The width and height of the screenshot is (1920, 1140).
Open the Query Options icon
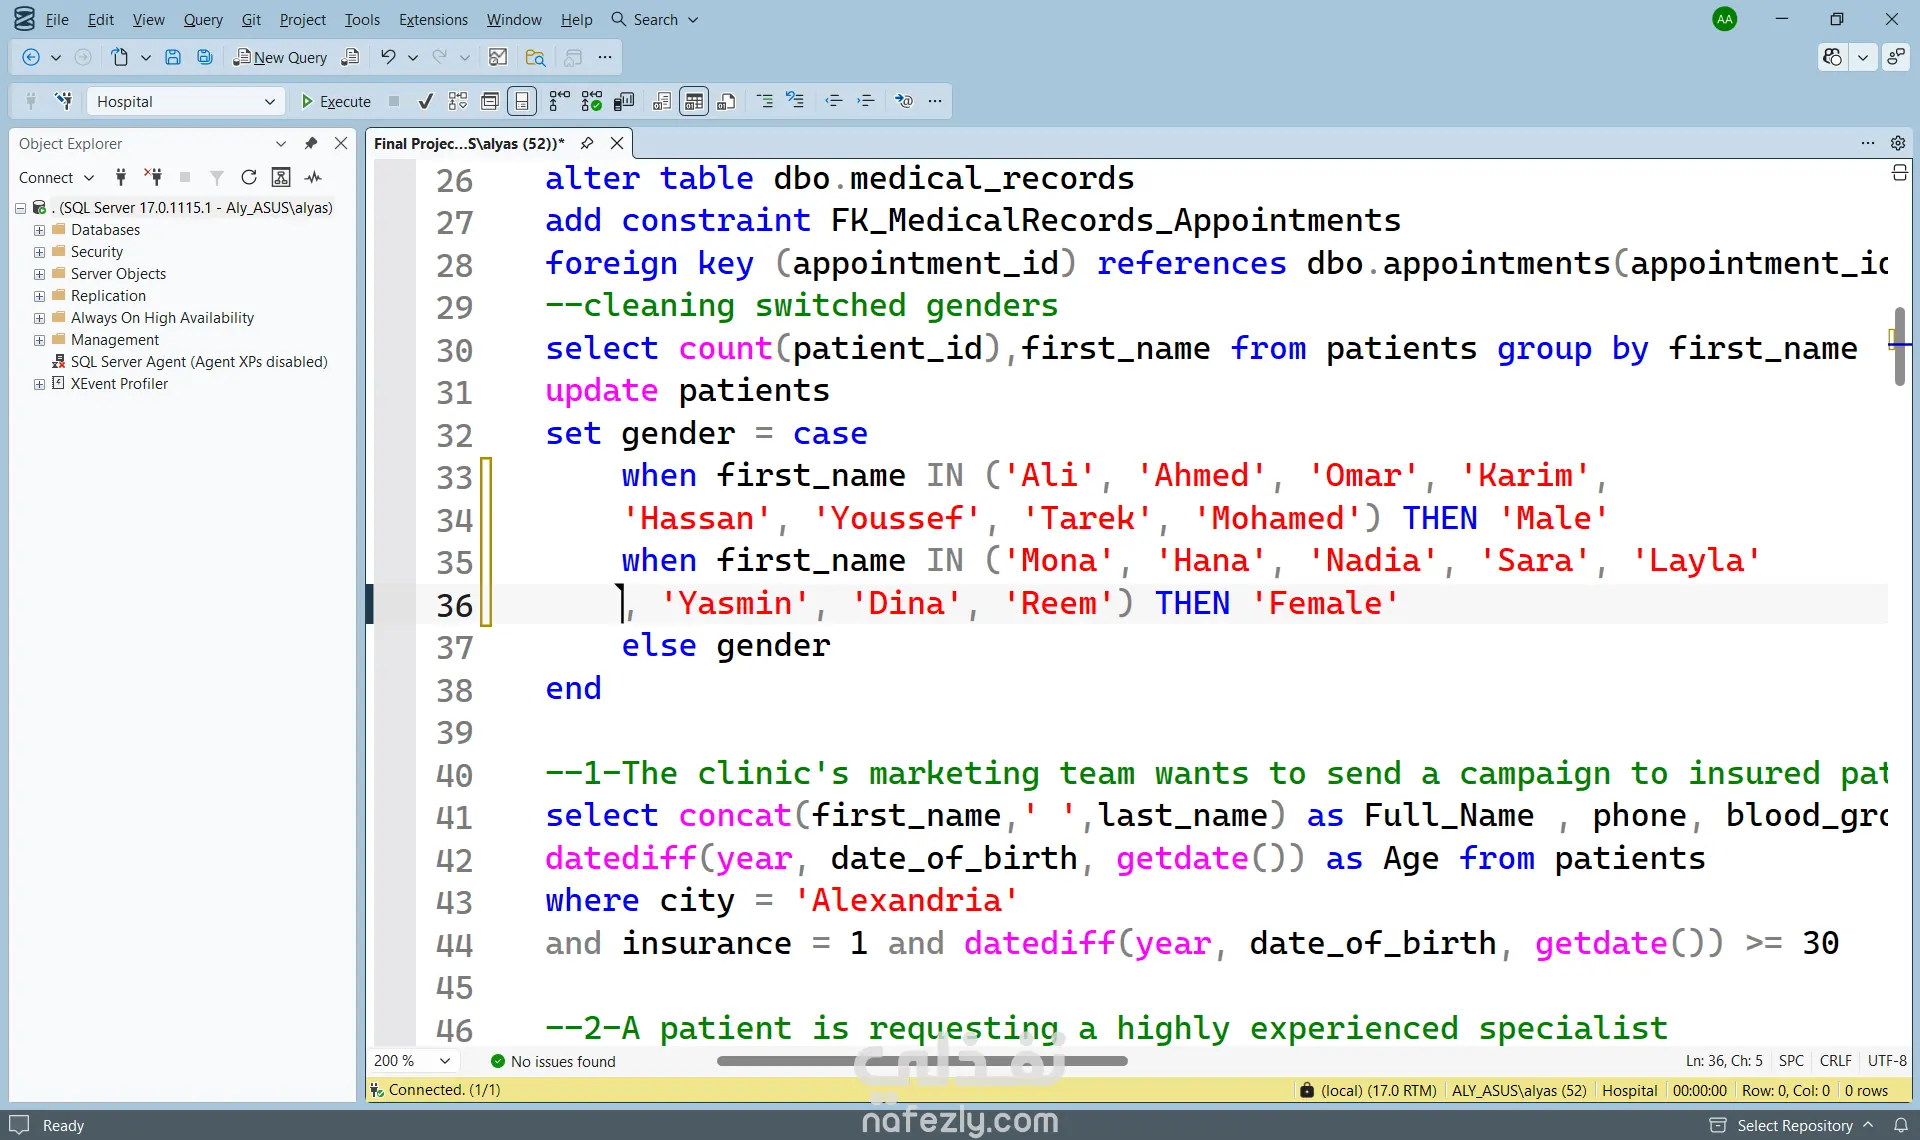coord(490,101)
